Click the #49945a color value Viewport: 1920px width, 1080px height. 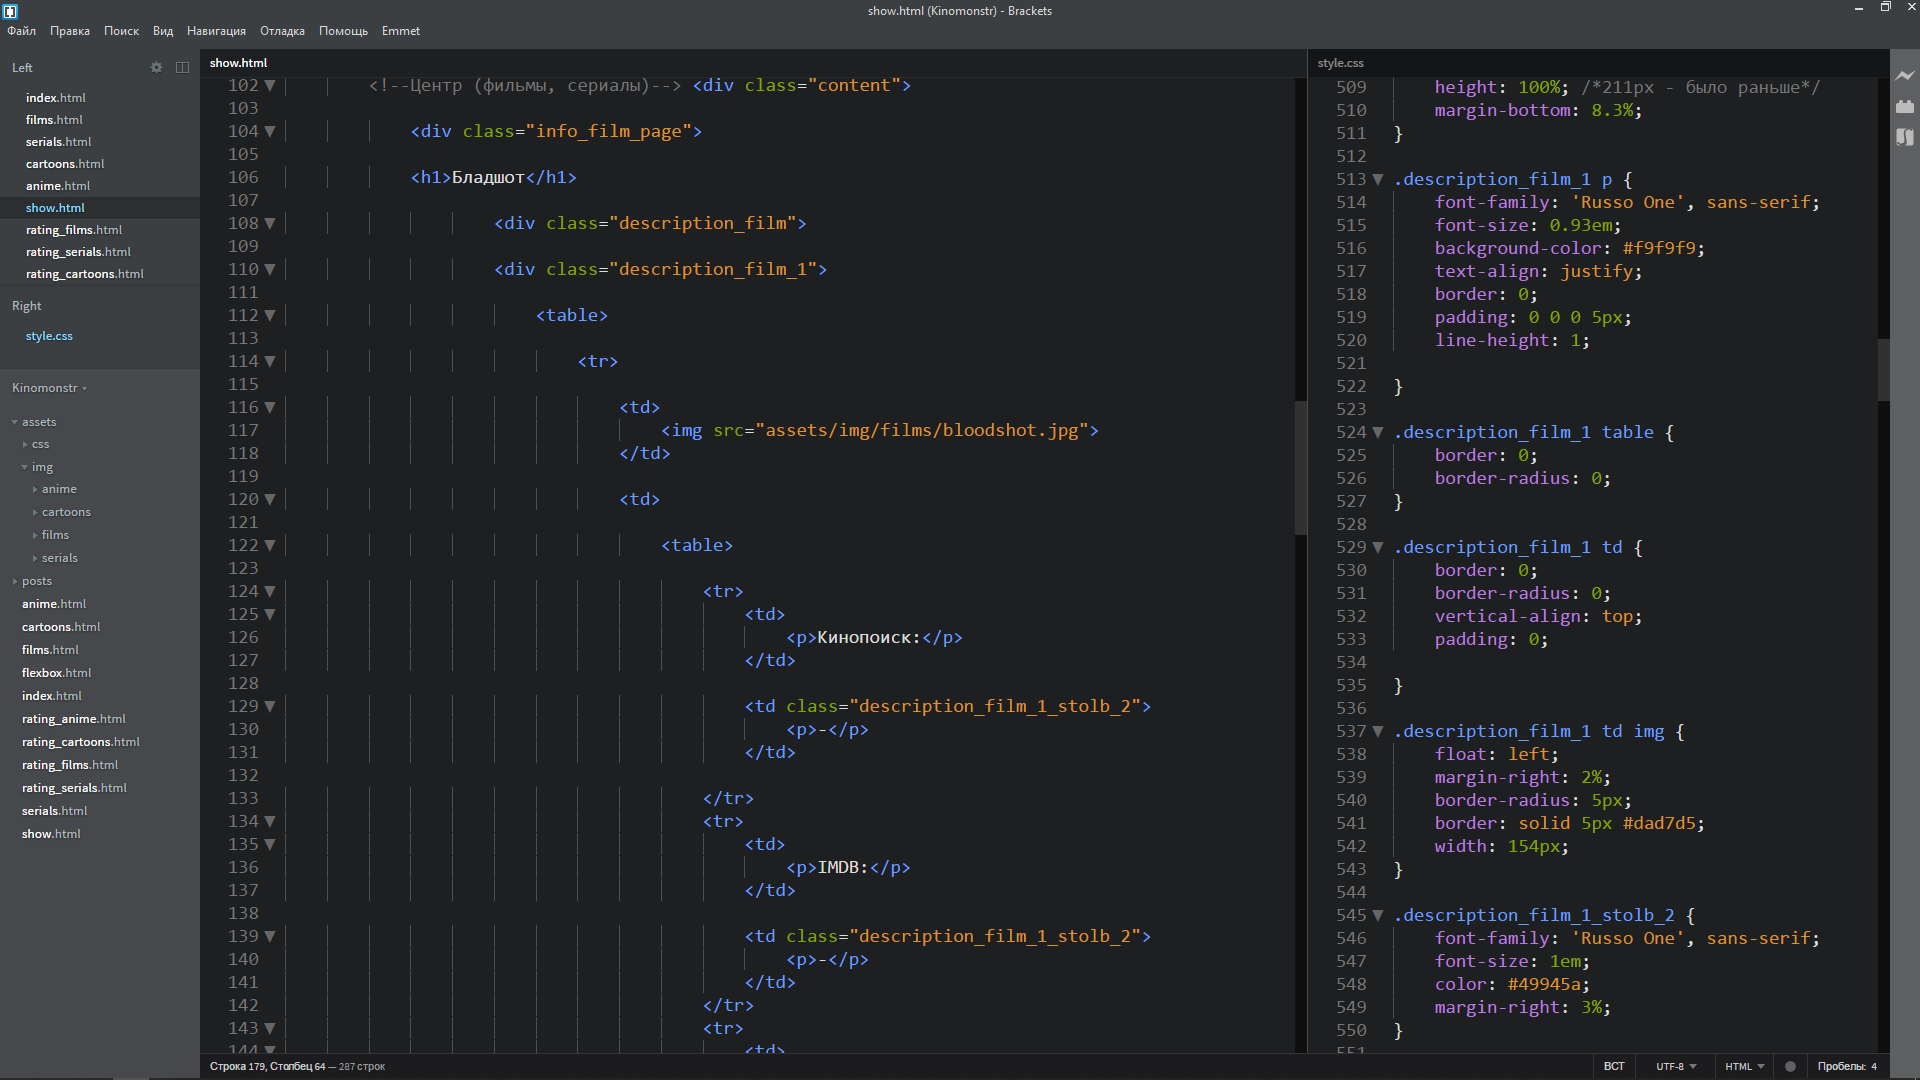(x=1544, y=984)
